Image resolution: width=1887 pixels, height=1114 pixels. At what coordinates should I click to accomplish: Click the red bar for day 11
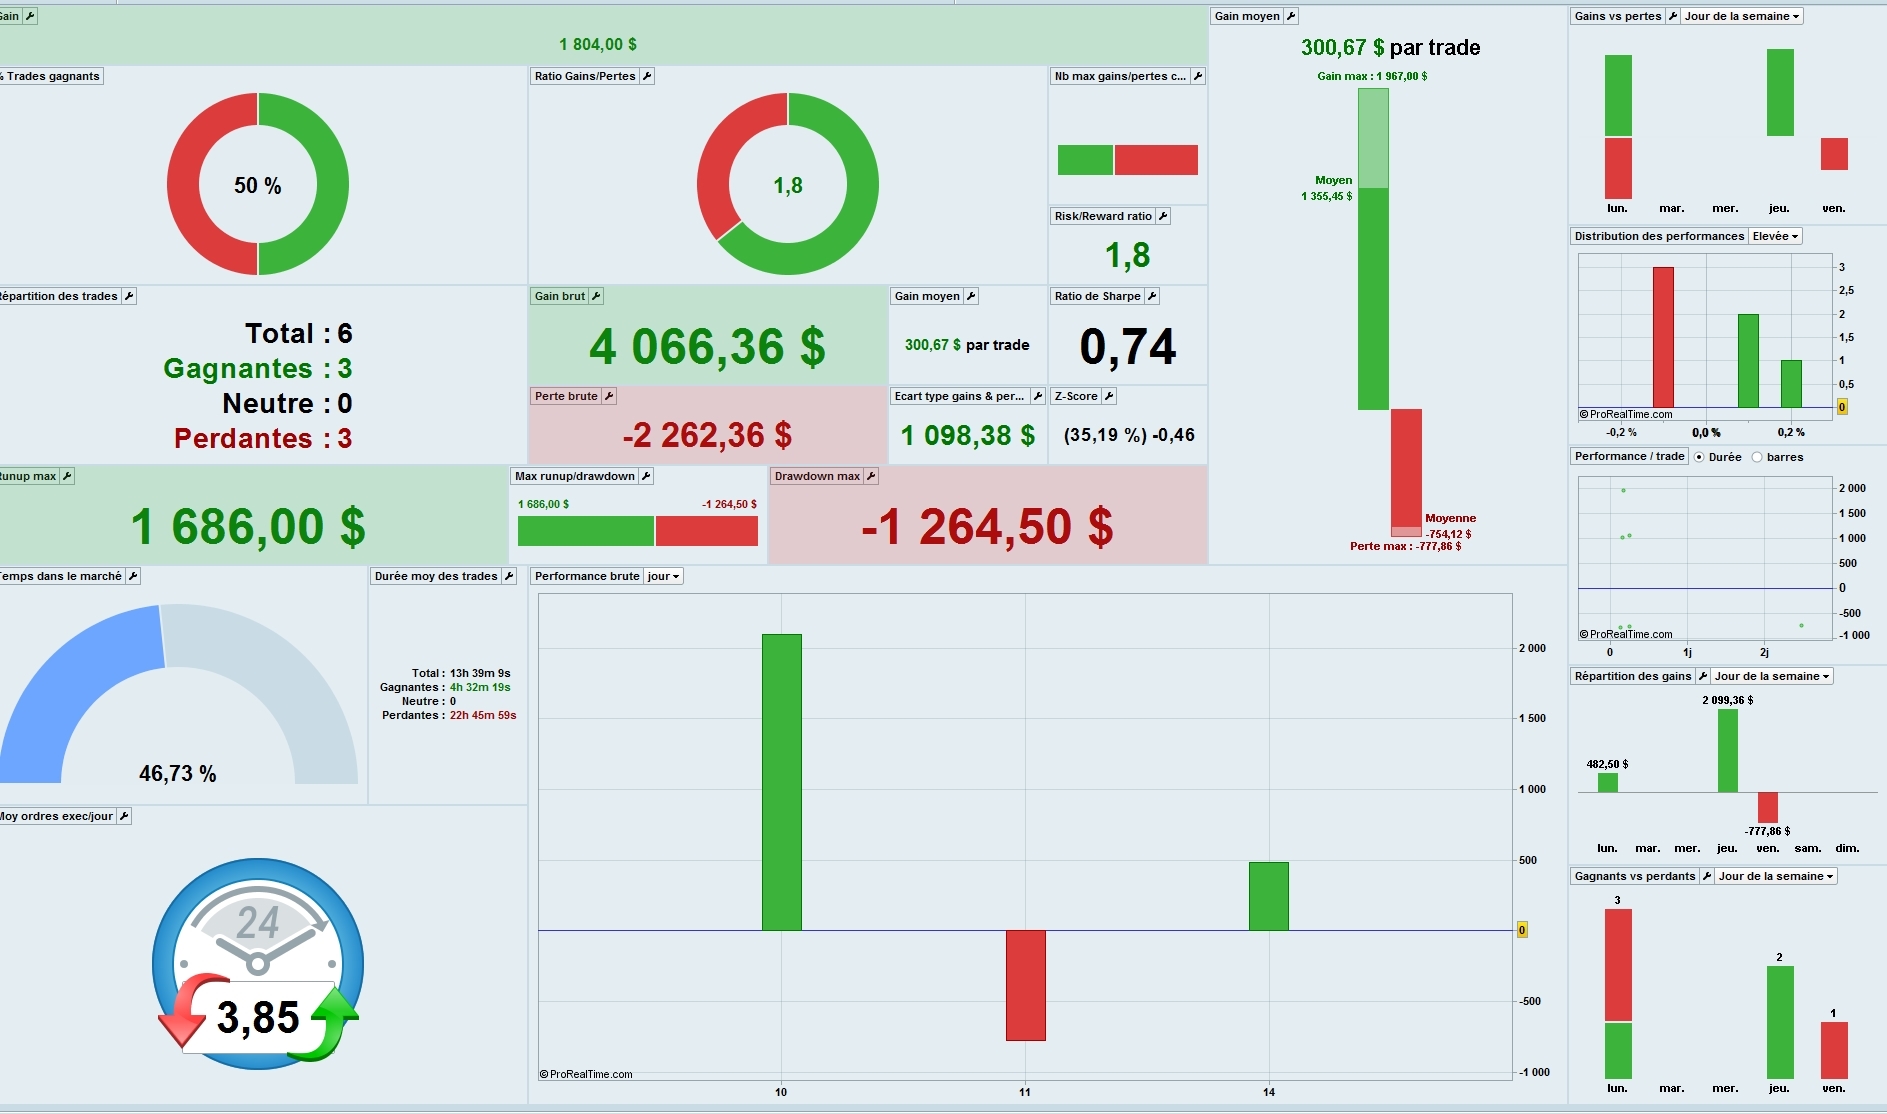(x=1026, y=986)
